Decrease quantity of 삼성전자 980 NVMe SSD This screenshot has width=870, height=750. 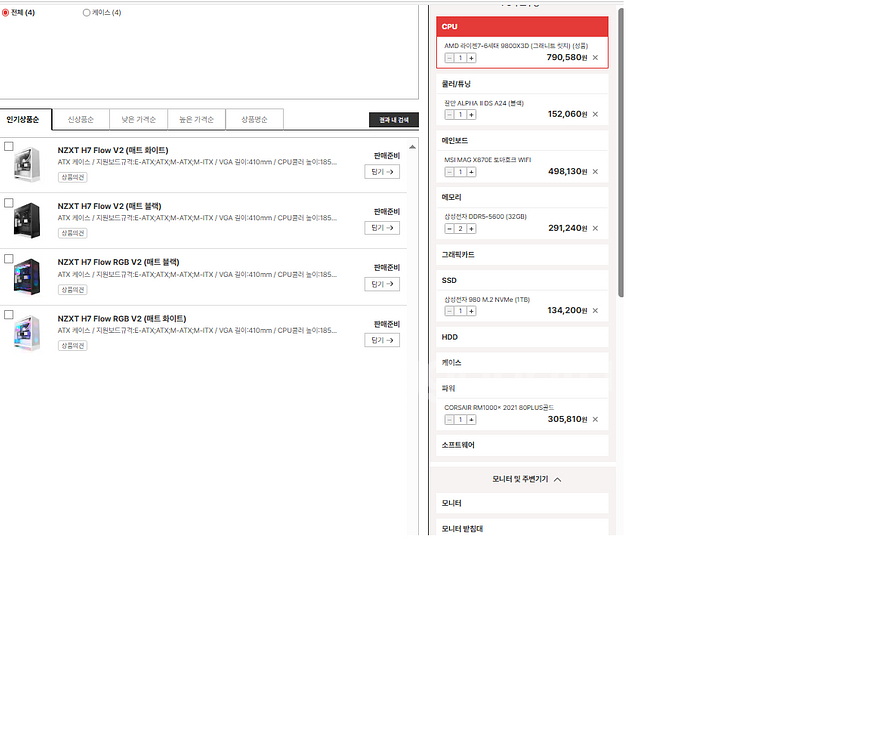pos(449,311)
